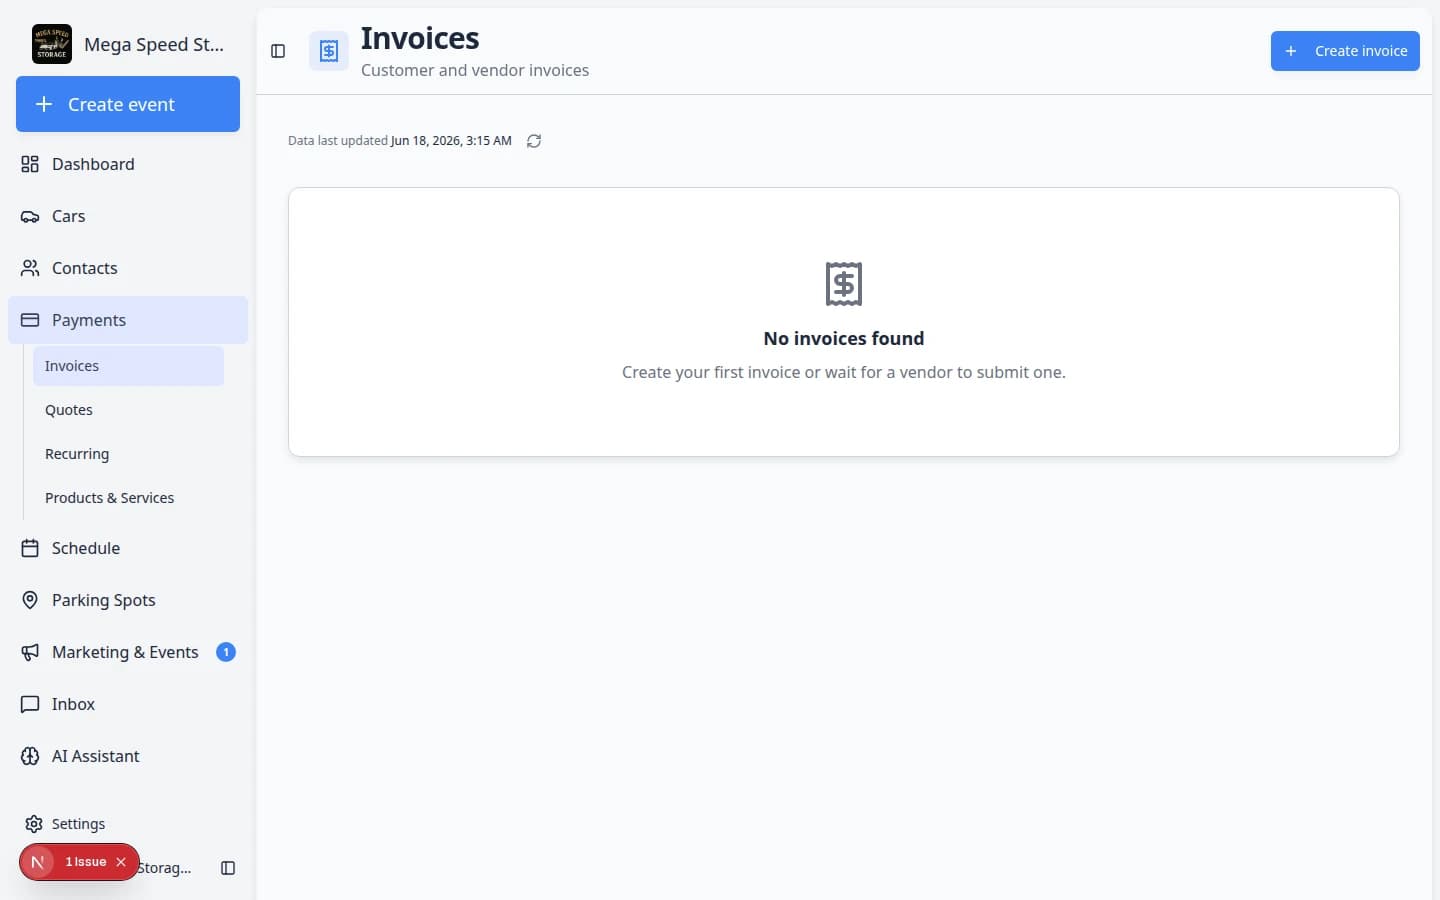The image size is (1440, 900).
Task: Click the Cars vehicle icon
Action: [30, 216]
